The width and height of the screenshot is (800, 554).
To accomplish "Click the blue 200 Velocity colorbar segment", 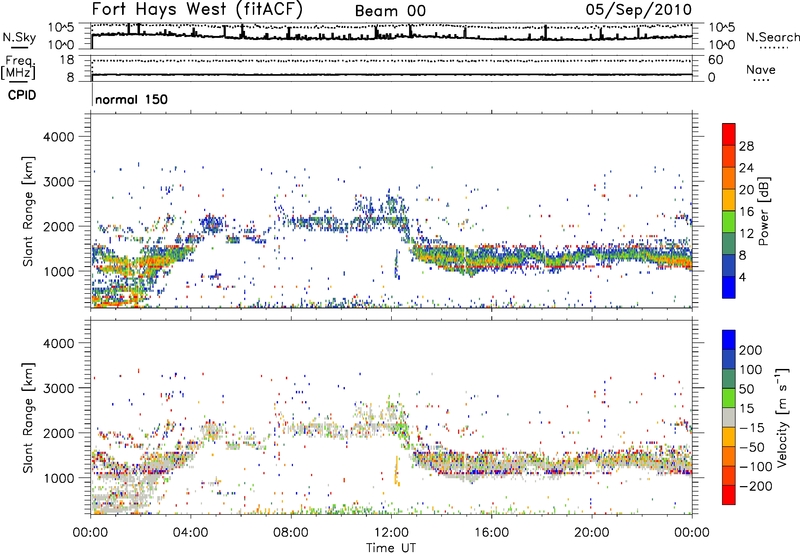I will coord(729,340).
